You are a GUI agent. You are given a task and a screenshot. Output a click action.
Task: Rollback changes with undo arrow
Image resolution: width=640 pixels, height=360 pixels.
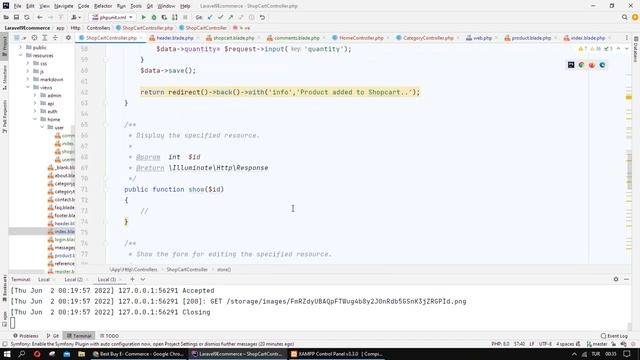click(x=262, y=18)
